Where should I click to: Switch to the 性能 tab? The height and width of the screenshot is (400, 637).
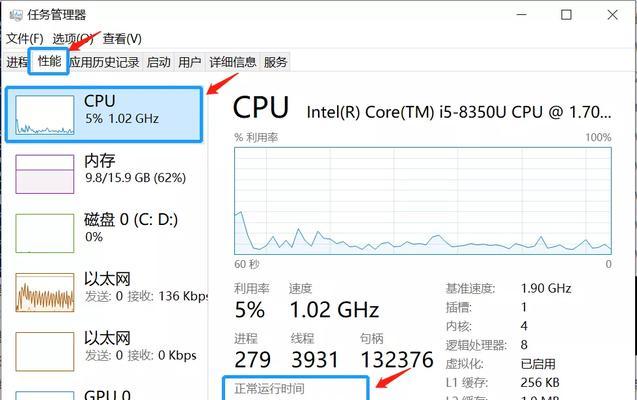[x=49, y=61]
